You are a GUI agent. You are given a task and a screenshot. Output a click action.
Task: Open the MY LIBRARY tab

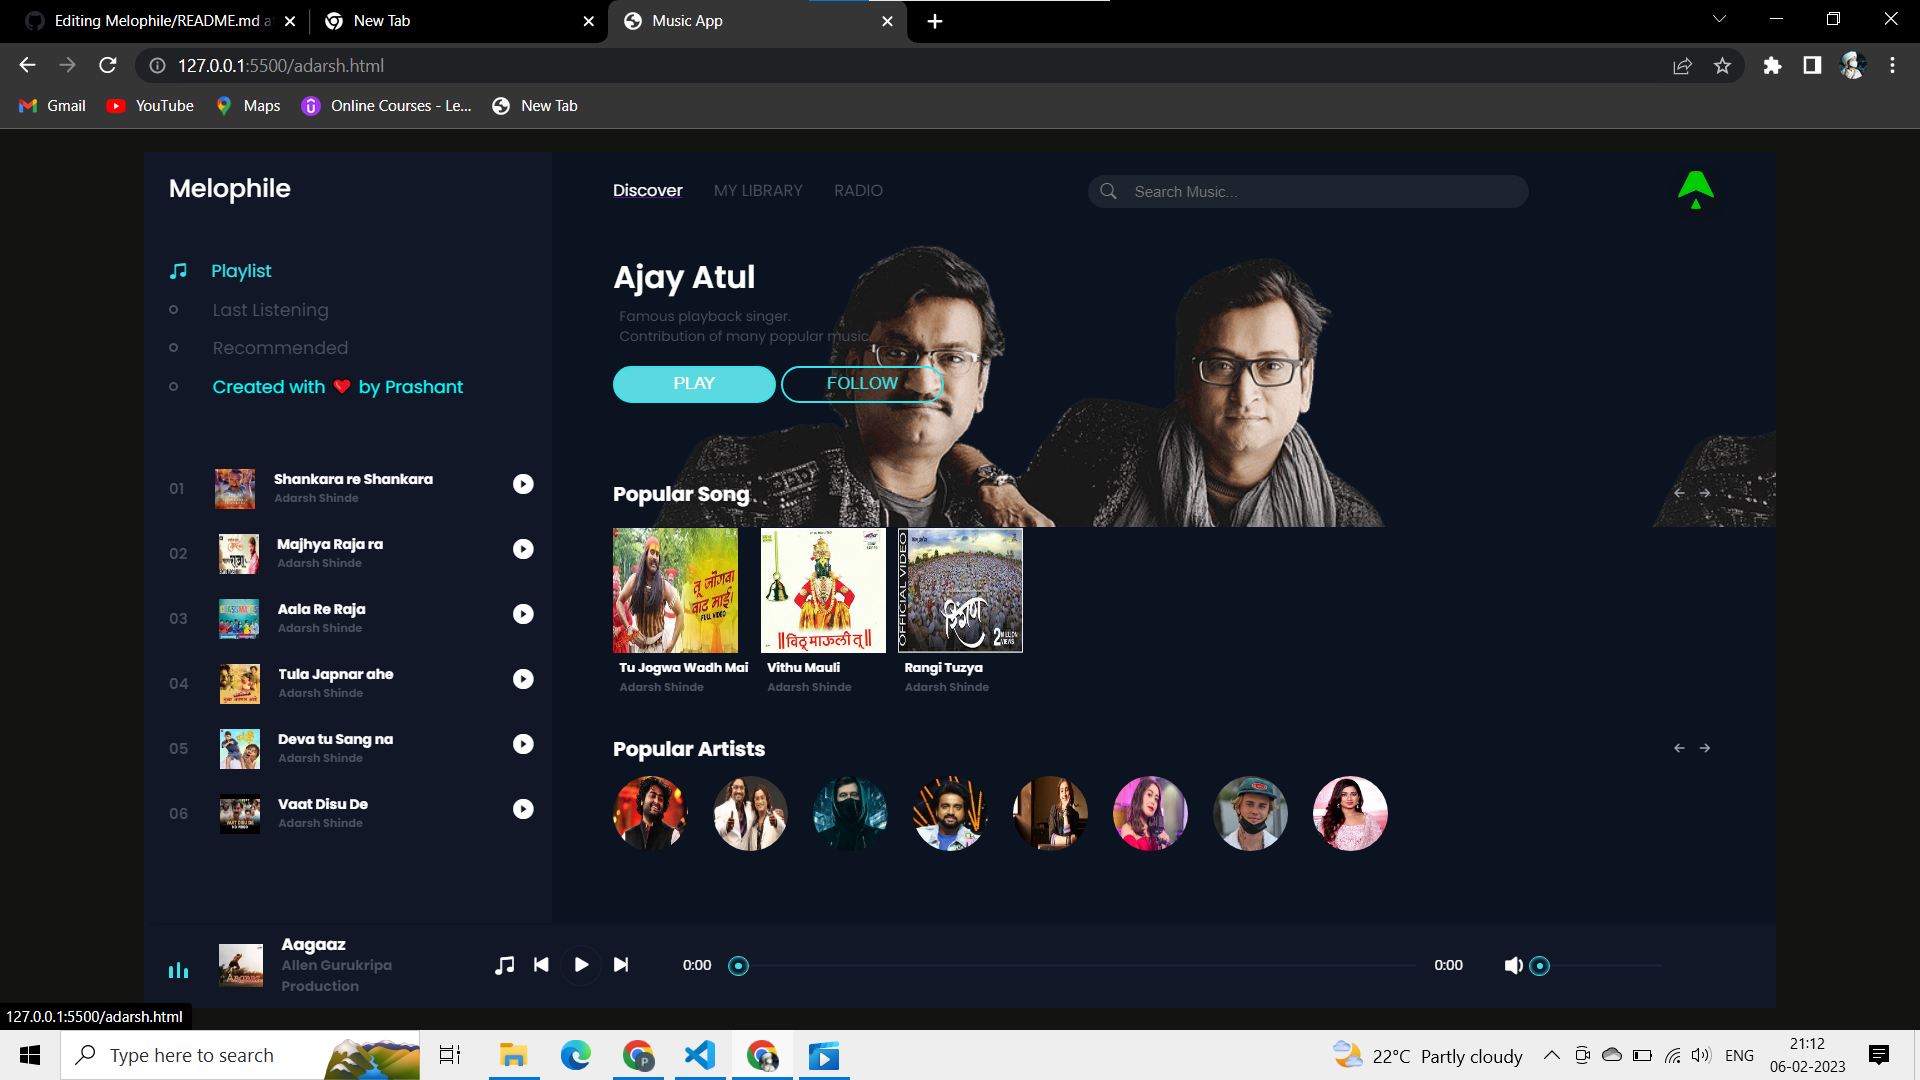[x=758, y=191]
